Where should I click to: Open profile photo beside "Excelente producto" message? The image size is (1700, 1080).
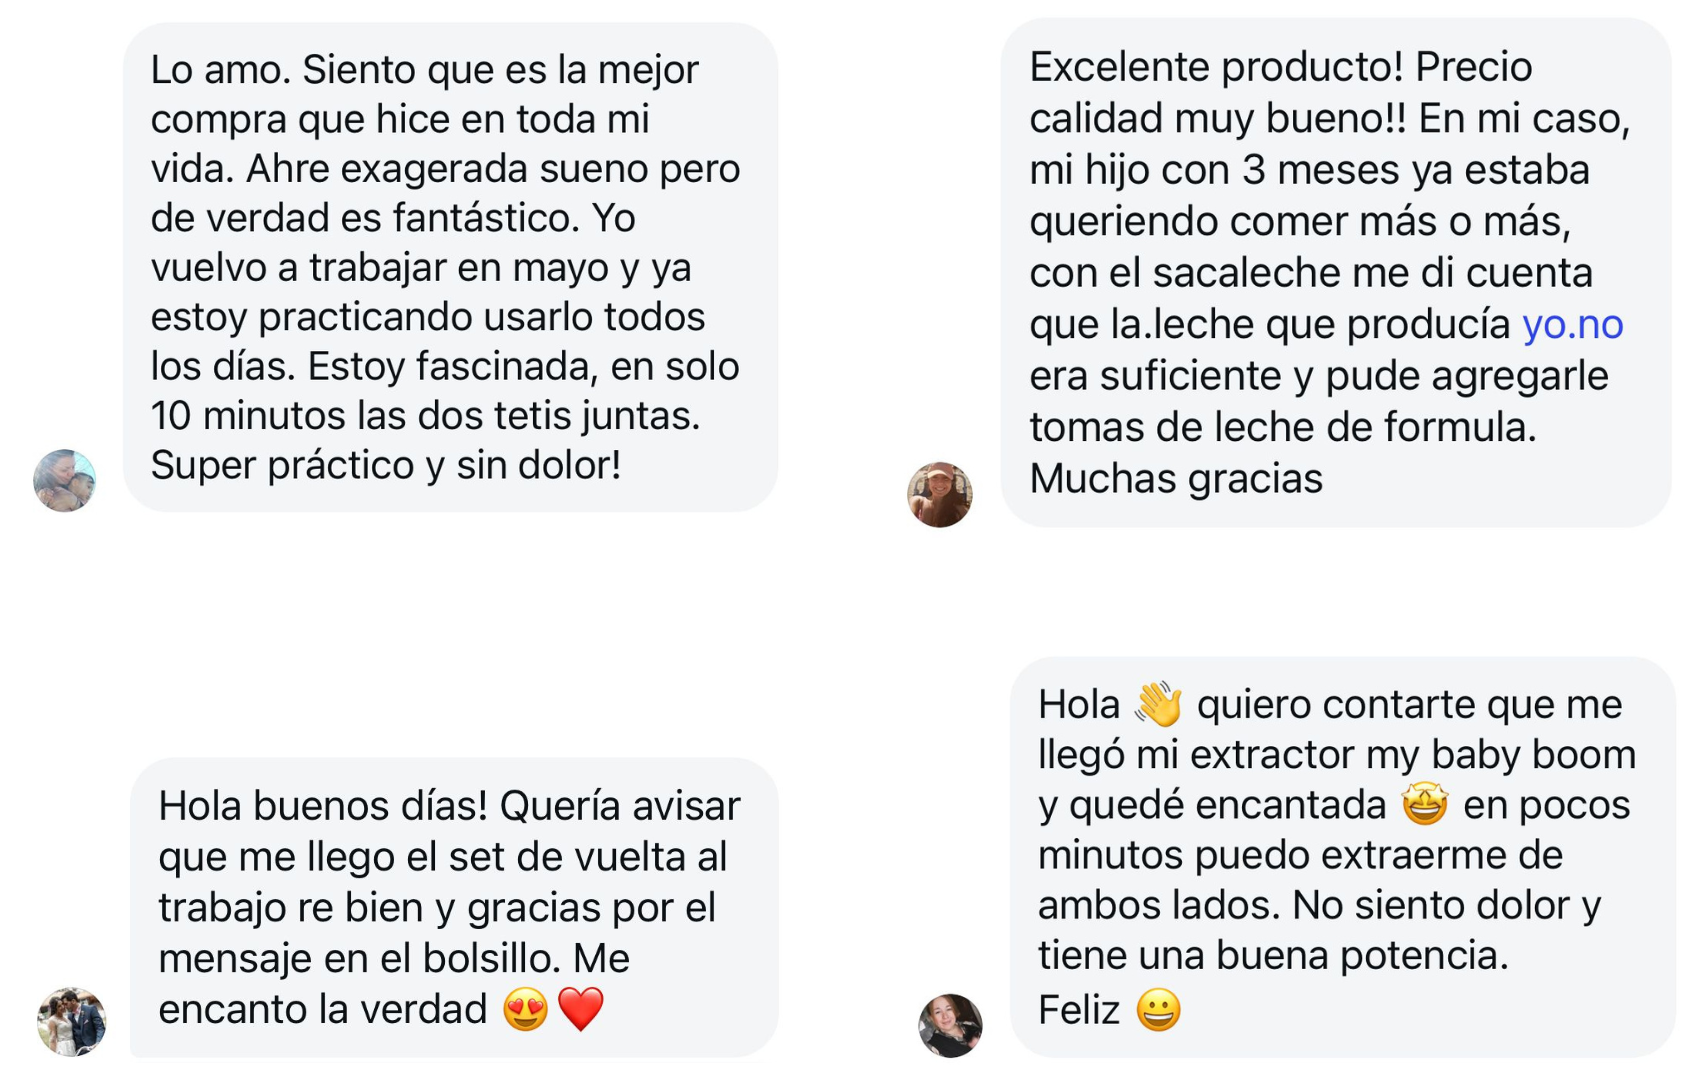coord(939,494)
